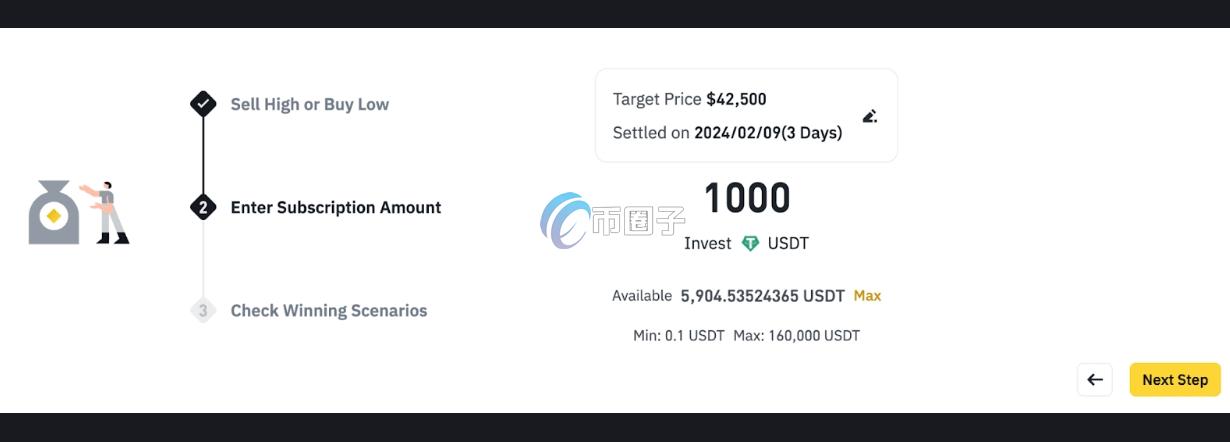Click the money bag illustration
The image size is (1230, 442).
point(53,213)
